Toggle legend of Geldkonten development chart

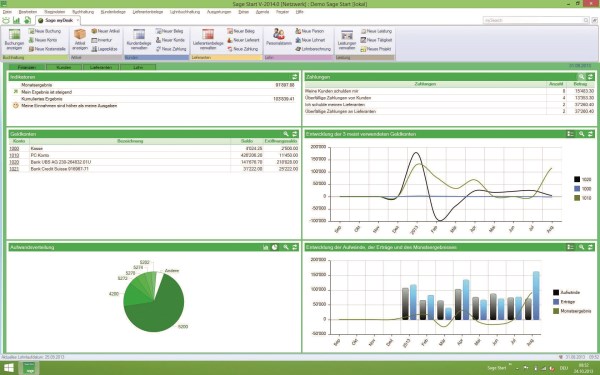[x=571, y=134]
